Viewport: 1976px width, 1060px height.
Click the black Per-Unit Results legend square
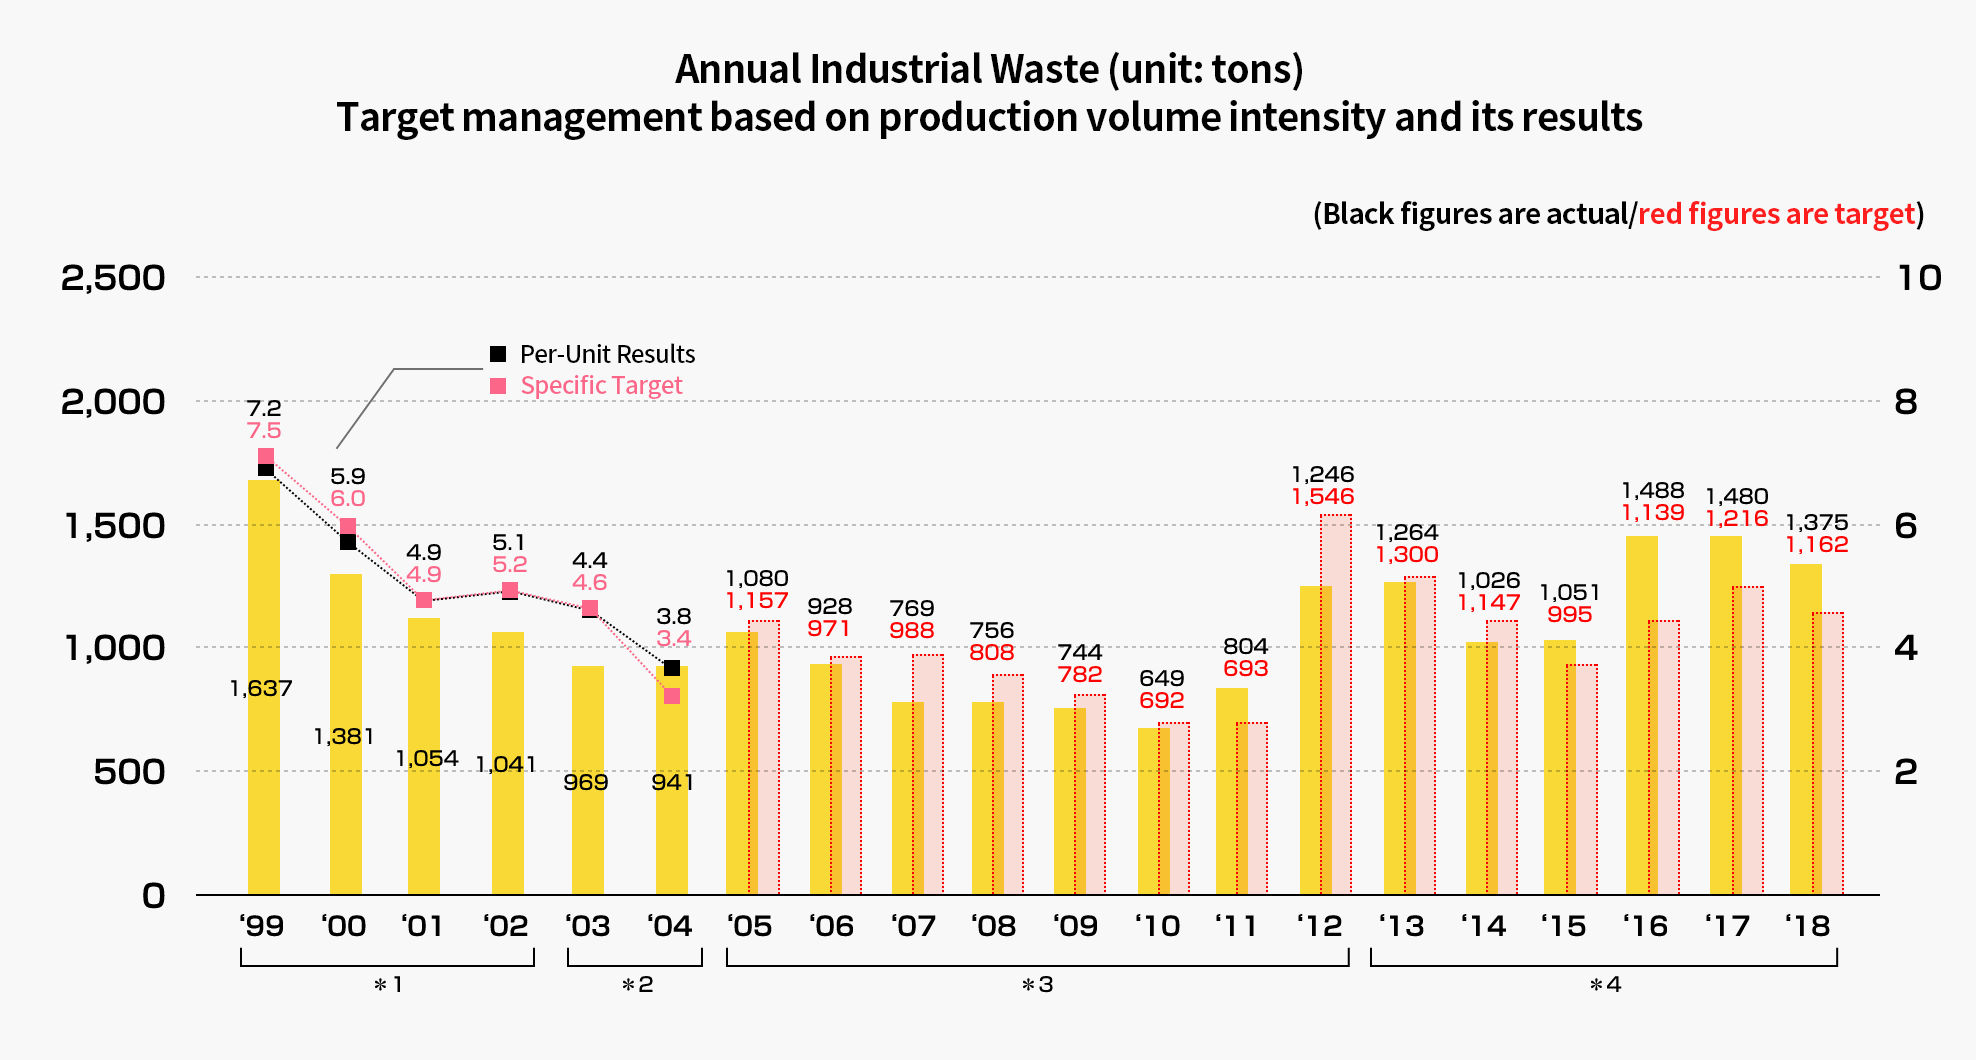pyautogui.click(x=498, y=354)
